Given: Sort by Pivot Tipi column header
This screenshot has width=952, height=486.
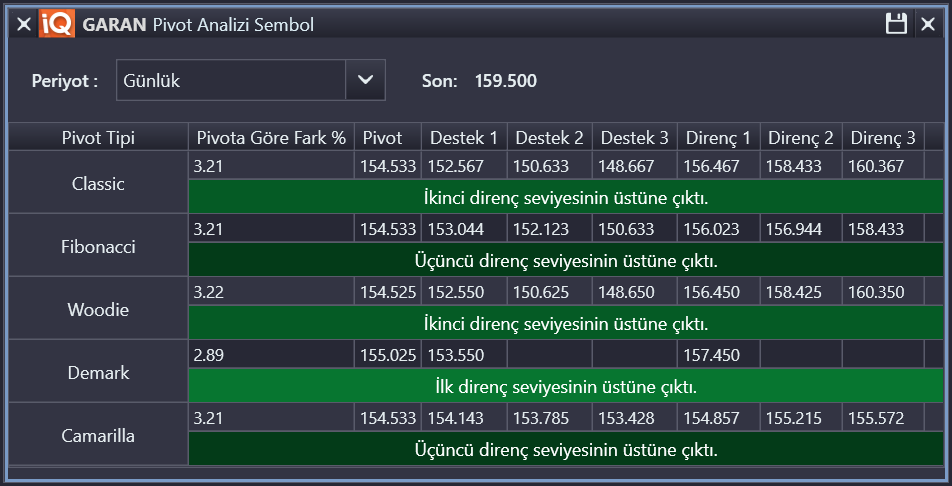Looking at the screenshot, I should (x=98, y=137).
